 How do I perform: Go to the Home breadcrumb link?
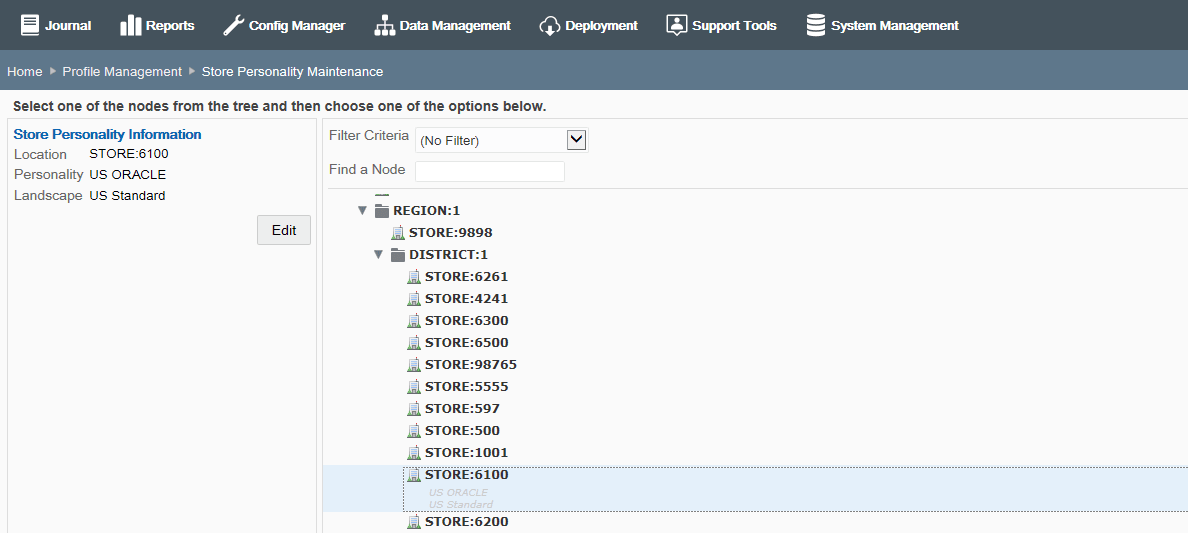24,71
